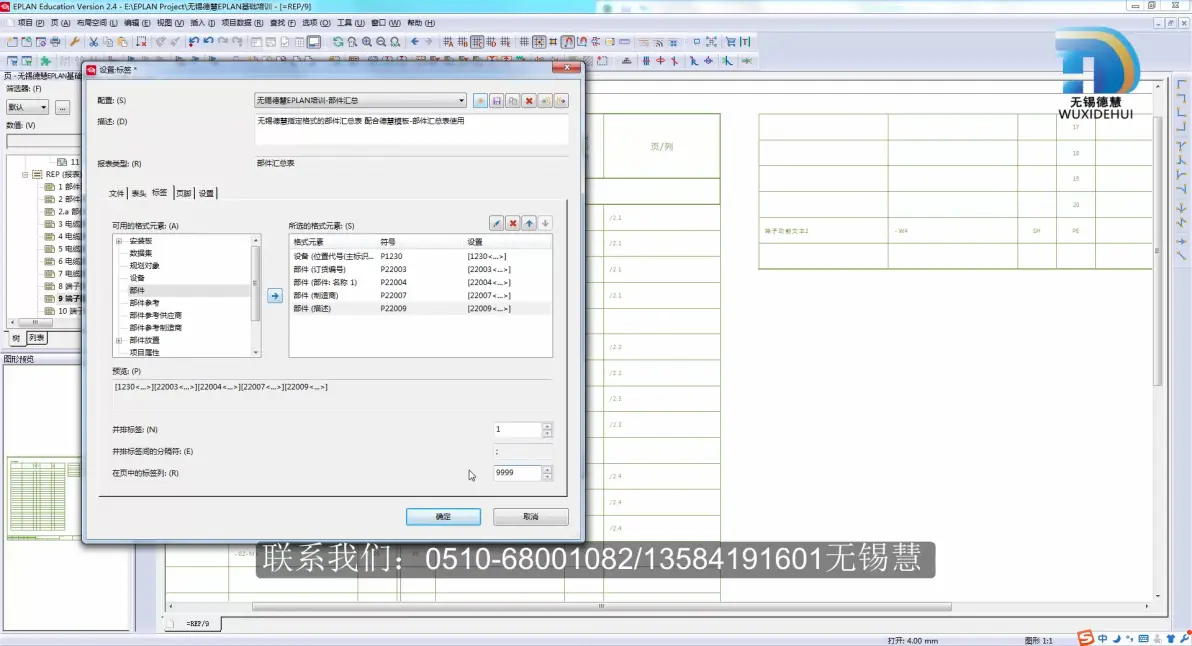This screenshot has height=646, width=1192.
Task: Select the 设备 row with symbol P1230
Action: [x=420, y=256]
